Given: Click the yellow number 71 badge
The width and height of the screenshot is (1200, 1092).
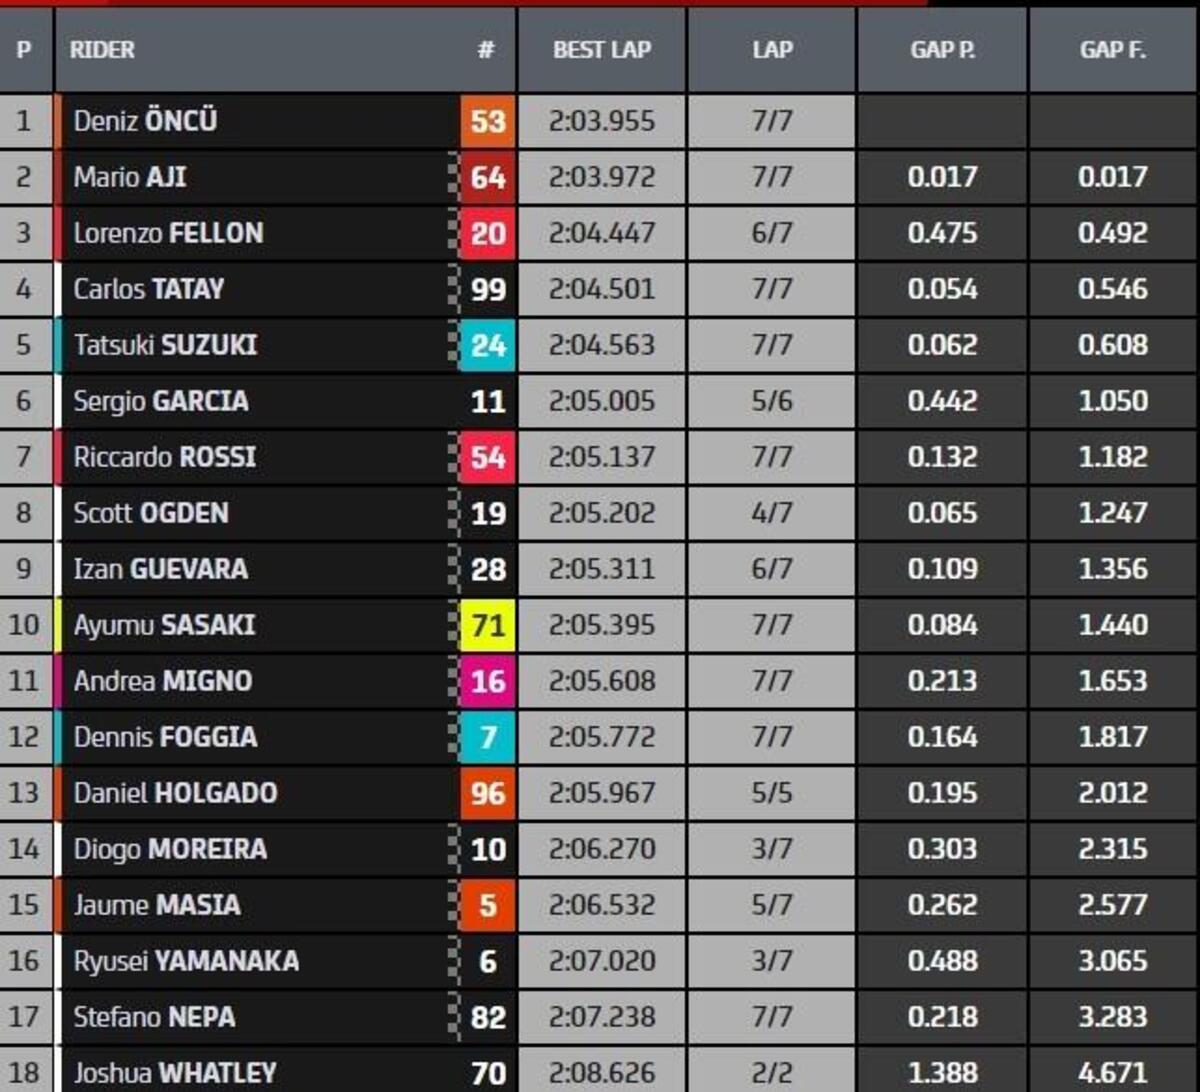Looking at the screenshot, I should (x=487, y=626).
